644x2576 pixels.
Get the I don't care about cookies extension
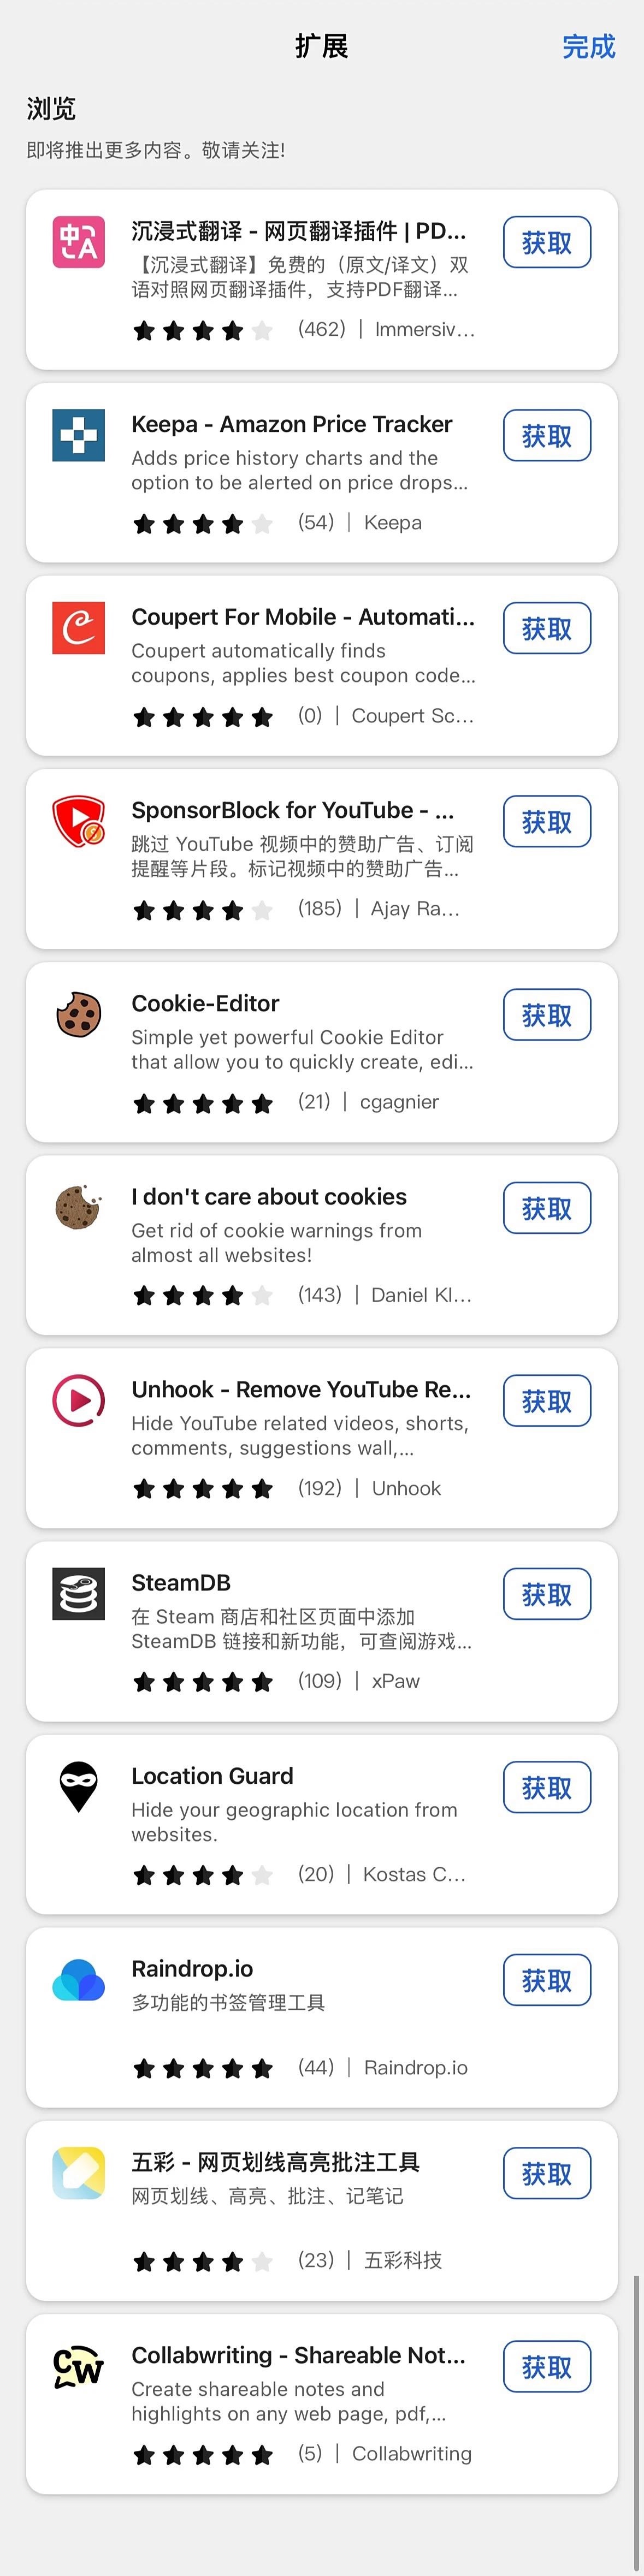pyautogui.click(x=547, y=1208)
